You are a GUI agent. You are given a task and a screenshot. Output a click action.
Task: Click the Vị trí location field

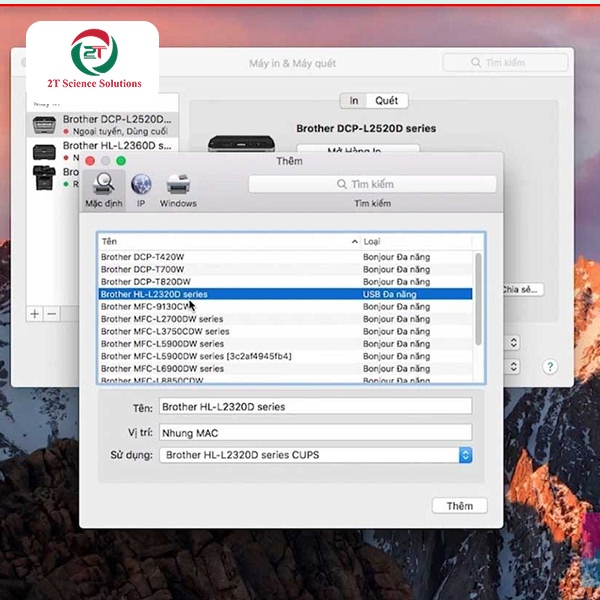(315, 432)
